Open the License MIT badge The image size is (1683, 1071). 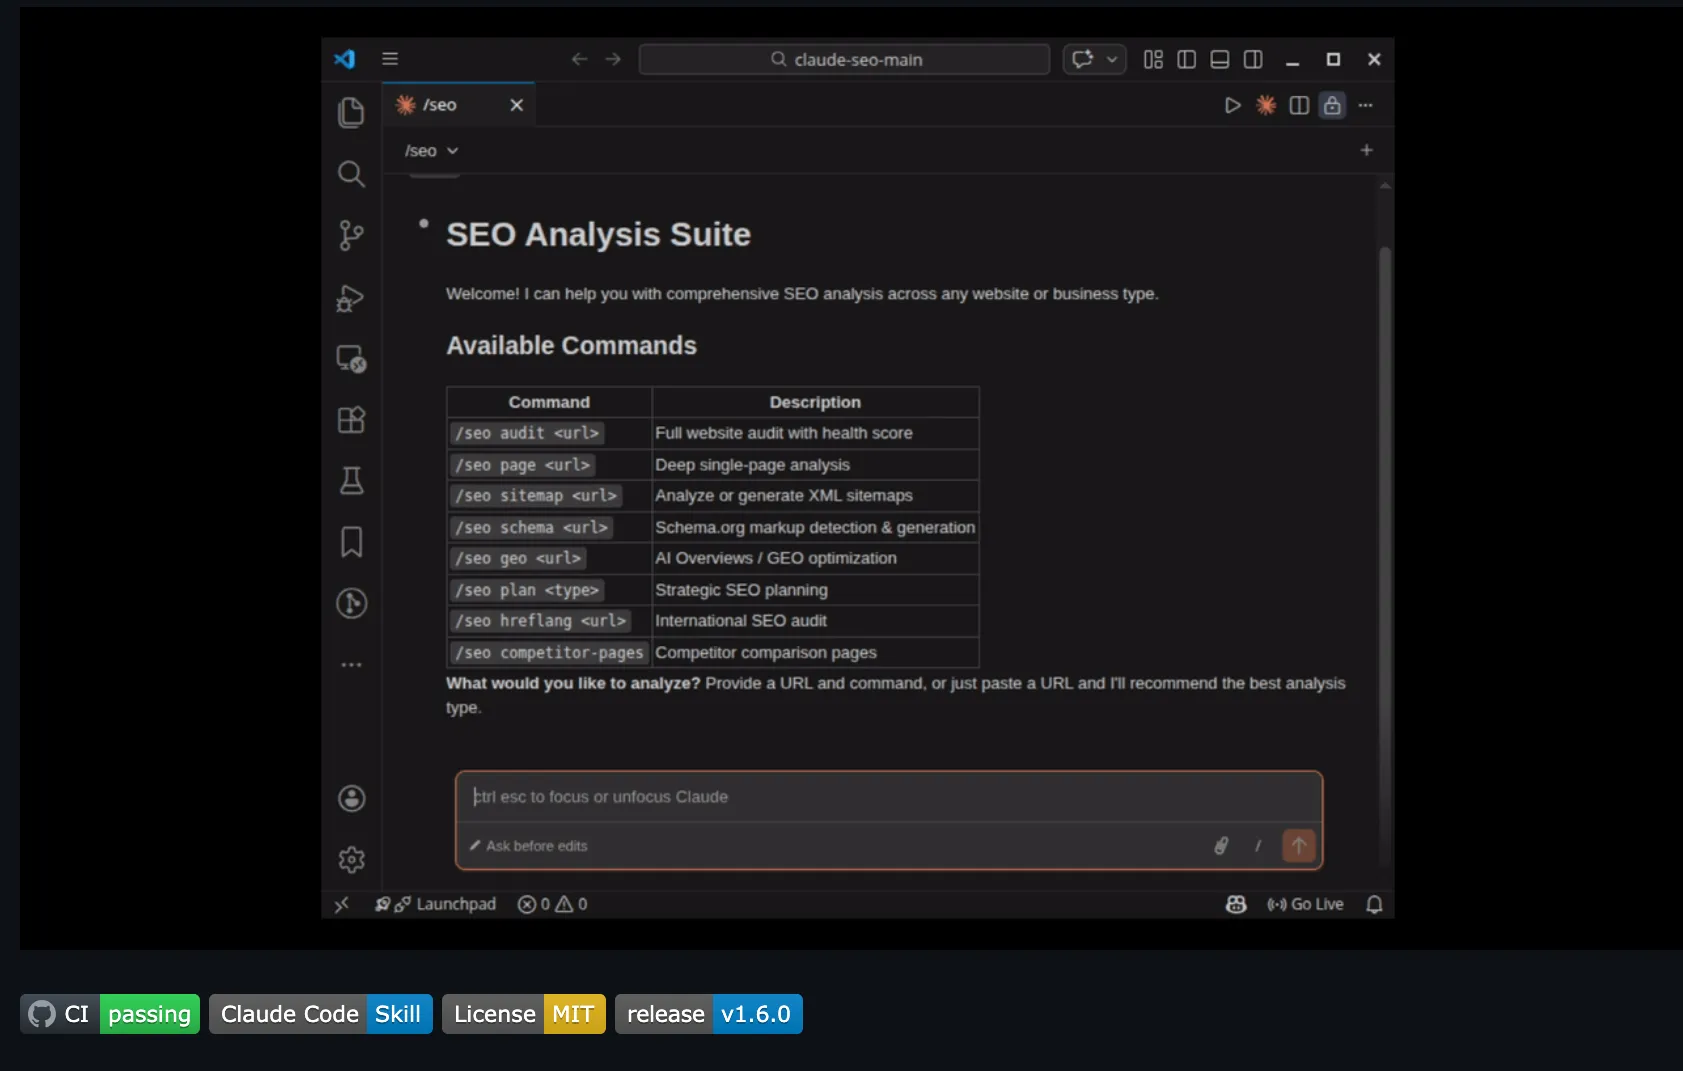[524, 1014]
